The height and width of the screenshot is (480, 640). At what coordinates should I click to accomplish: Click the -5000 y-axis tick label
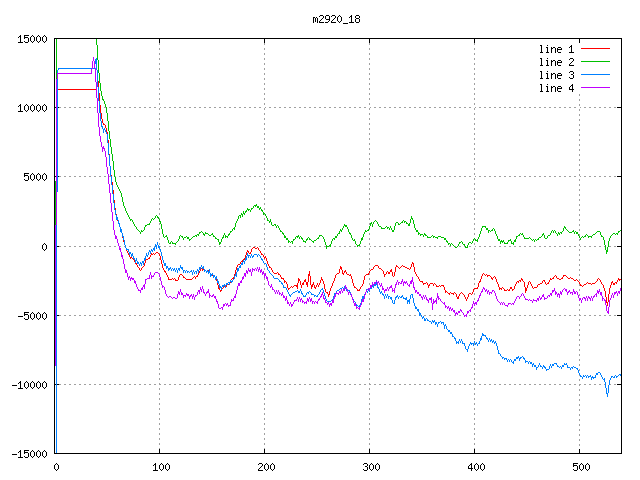pos(30,316)
